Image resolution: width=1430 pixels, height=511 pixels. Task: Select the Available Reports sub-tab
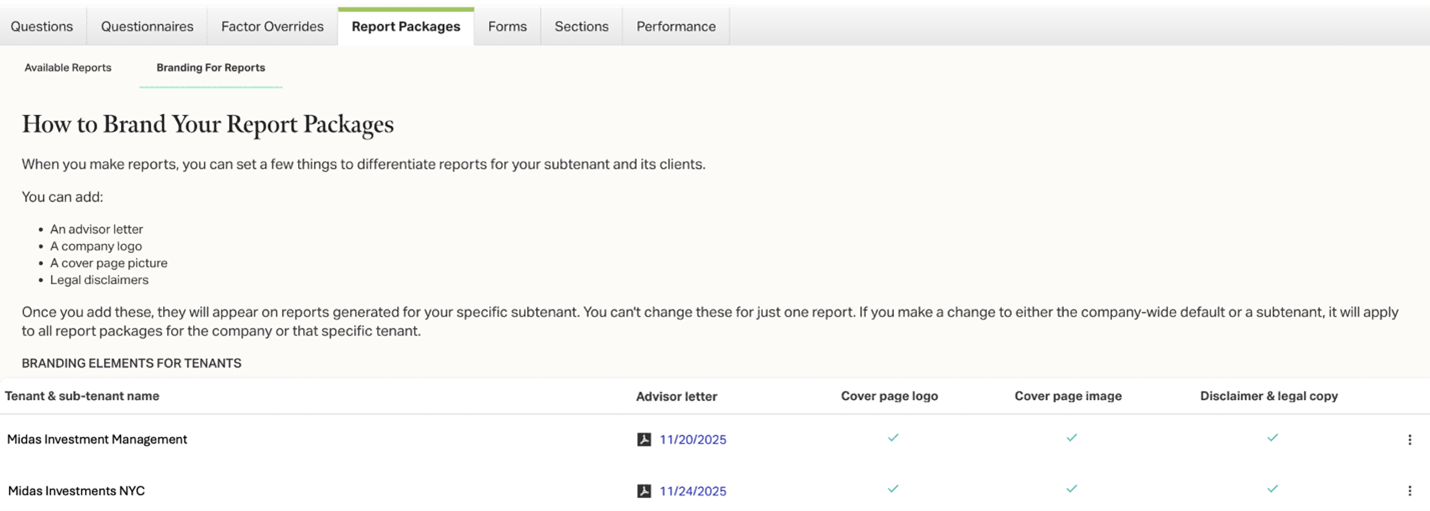[x=68, y=68]
